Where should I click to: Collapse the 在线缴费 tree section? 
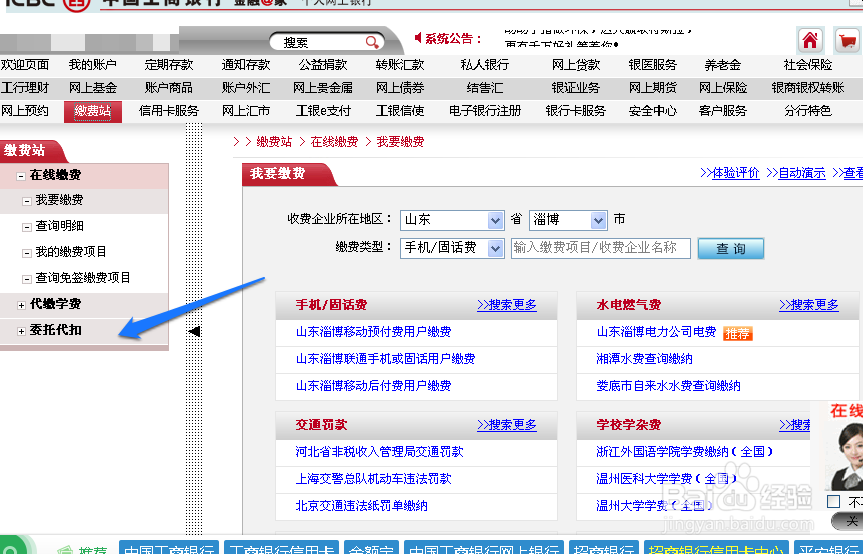click(x=21, y=176)
